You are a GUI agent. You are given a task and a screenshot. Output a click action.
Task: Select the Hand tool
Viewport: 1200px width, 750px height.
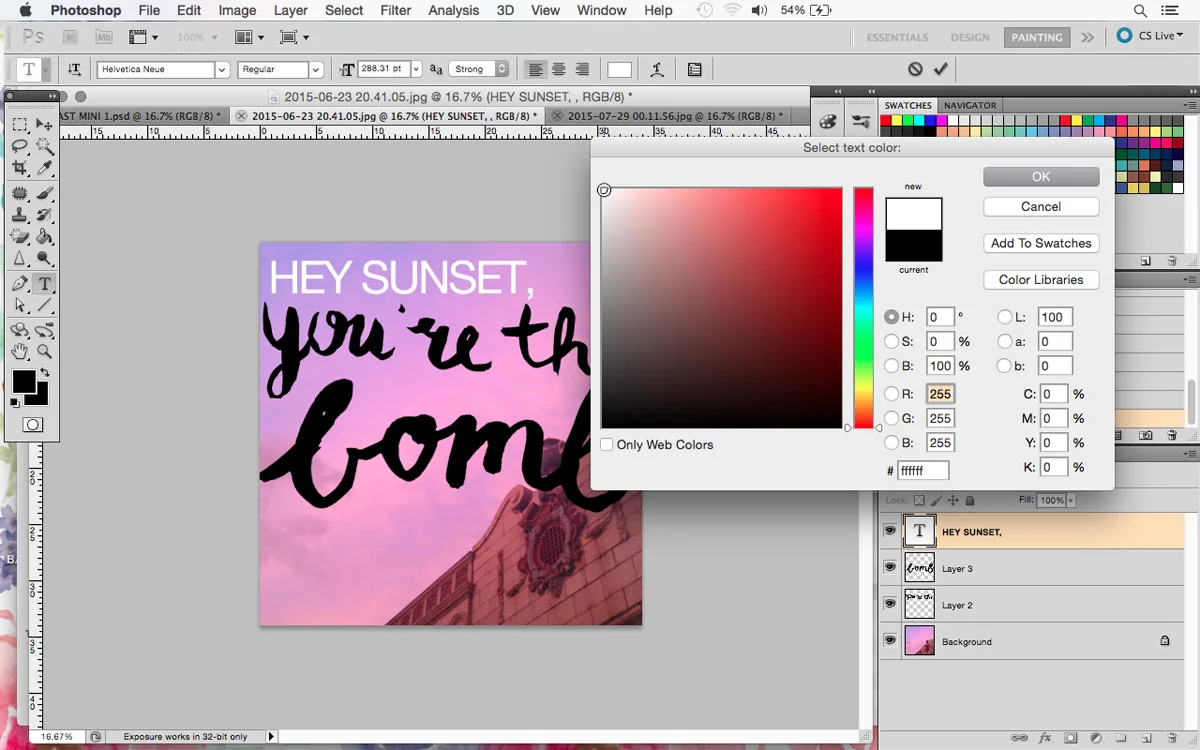point(20,352)
